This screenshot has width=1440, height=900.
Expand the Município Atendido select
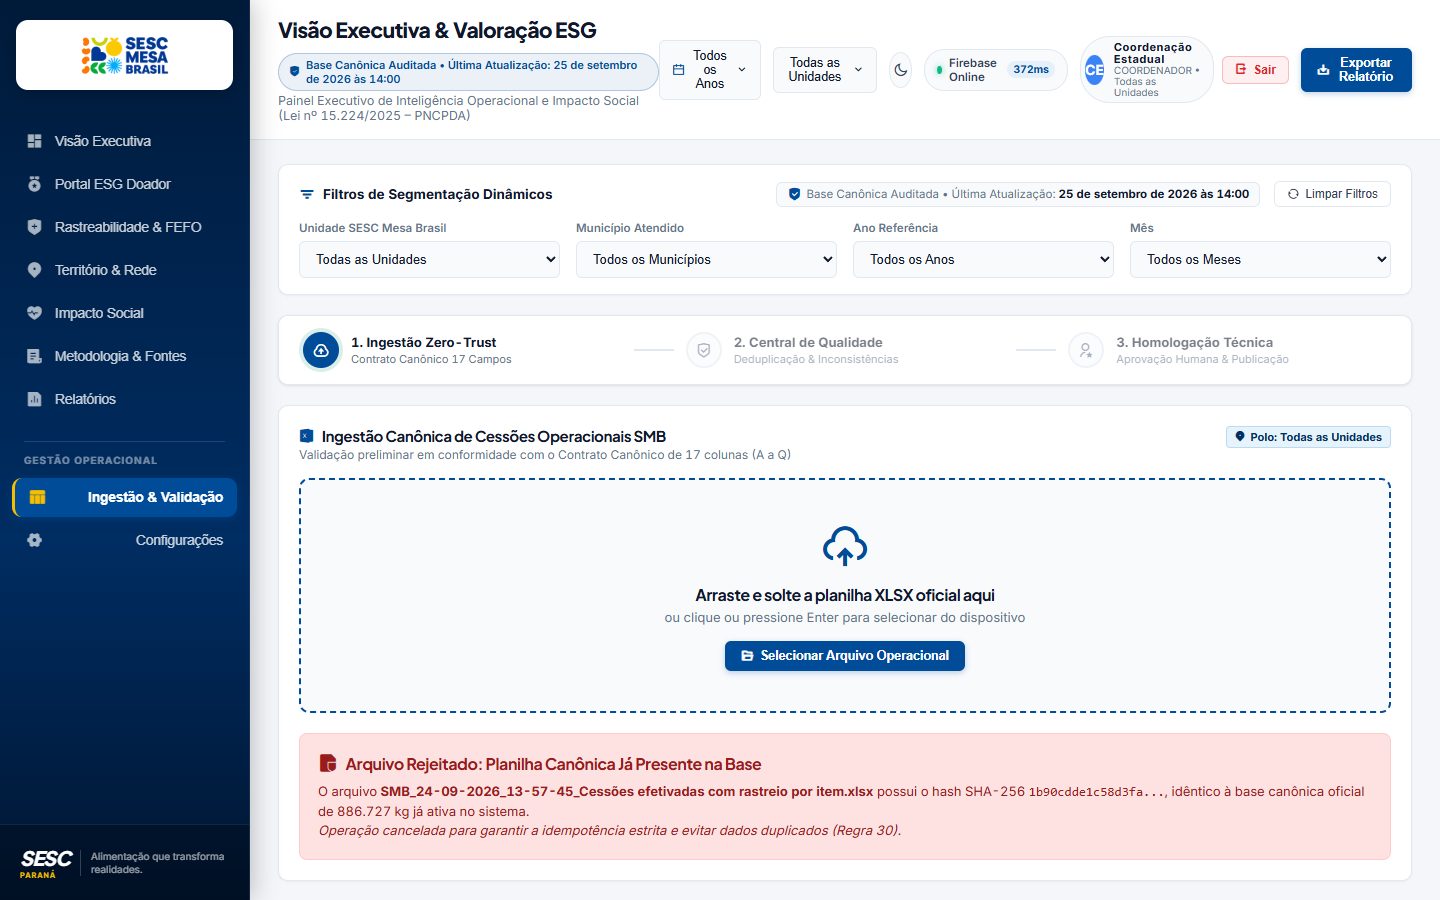point(706,259)
